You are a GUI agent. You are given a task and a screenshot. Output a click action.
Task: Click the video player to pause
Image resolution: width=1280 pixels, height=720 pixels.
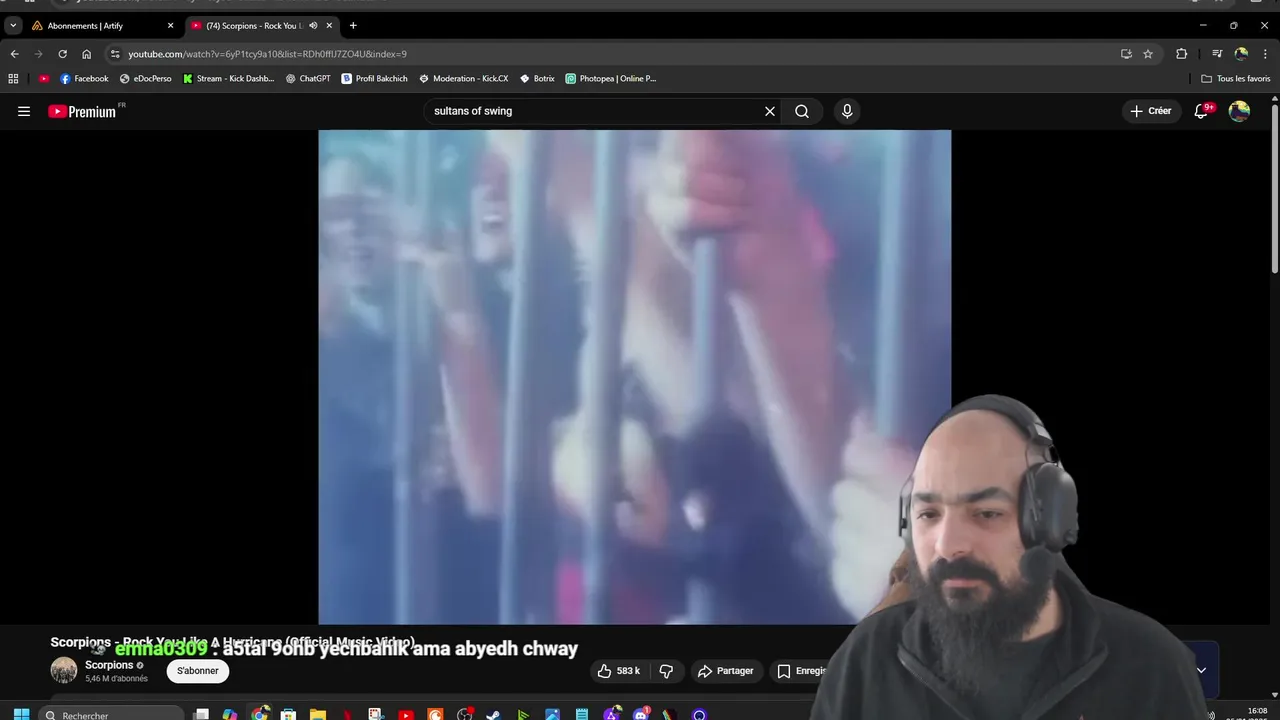(634, 377)
